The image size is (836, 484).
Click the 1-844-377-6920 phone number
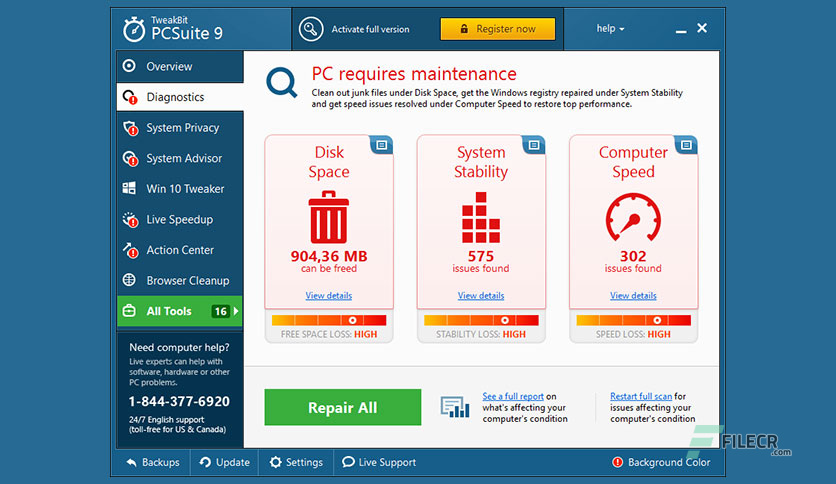pos(179,401)
